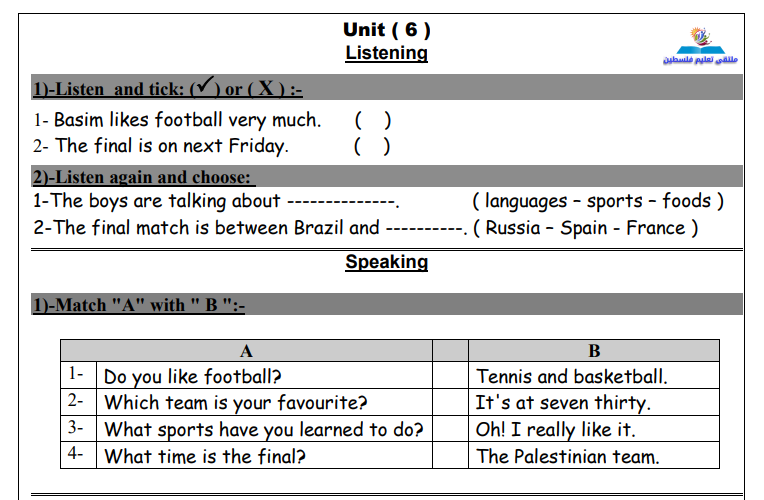Click the checkmark symbol in Listen and tick heading
Viewport: 764px width, 500px height.
(206, 84)
